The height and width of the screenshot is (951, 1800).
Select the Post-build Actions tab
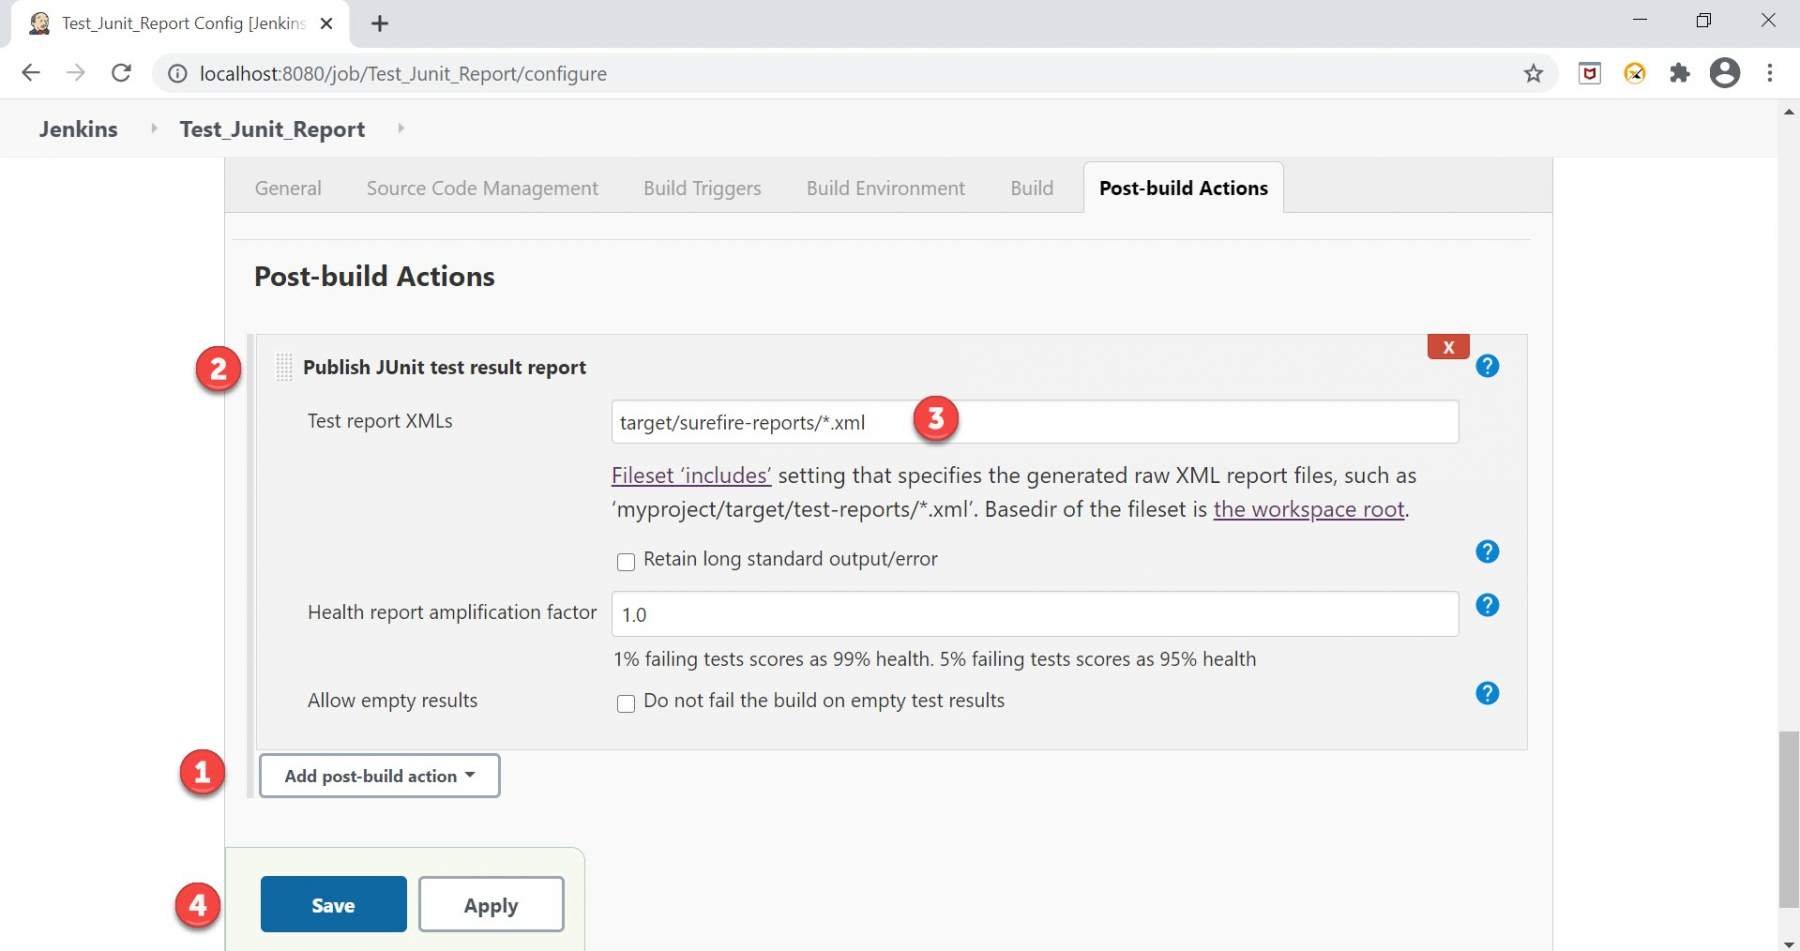(1183, 188)
